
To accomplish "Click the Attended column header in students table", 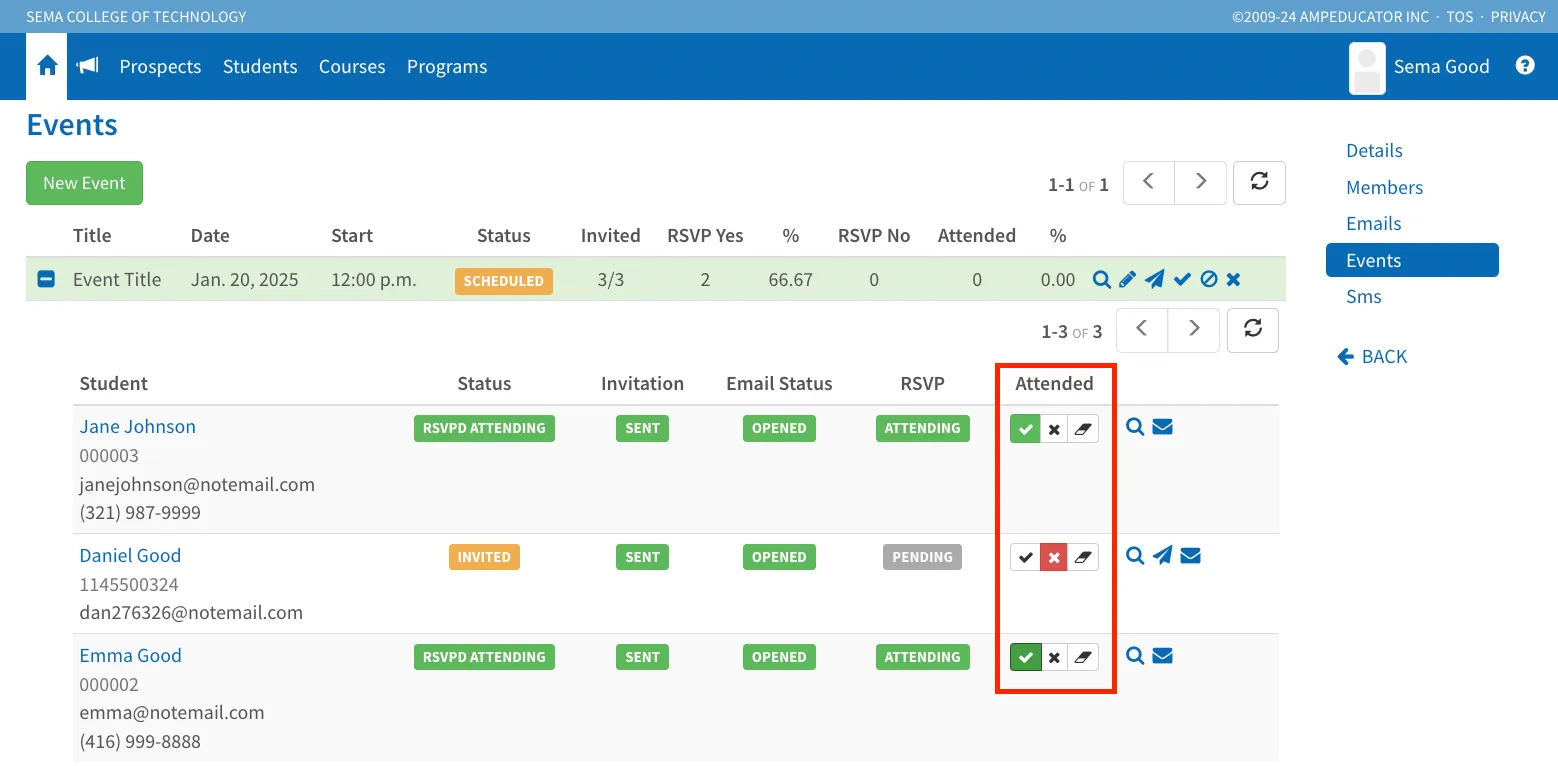I will pyautogui.click(x=1054, y=384).
